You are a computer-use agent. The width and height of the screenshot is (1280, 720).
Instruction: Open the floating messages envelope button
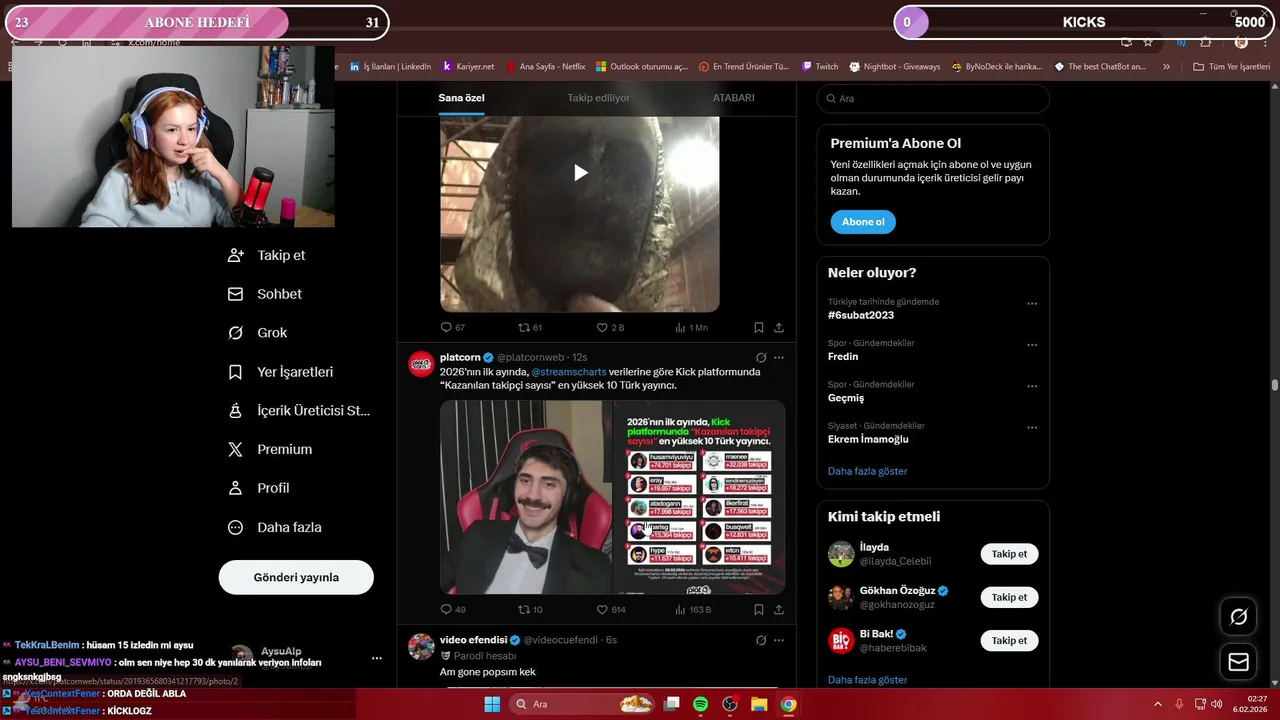[1238, 662]
